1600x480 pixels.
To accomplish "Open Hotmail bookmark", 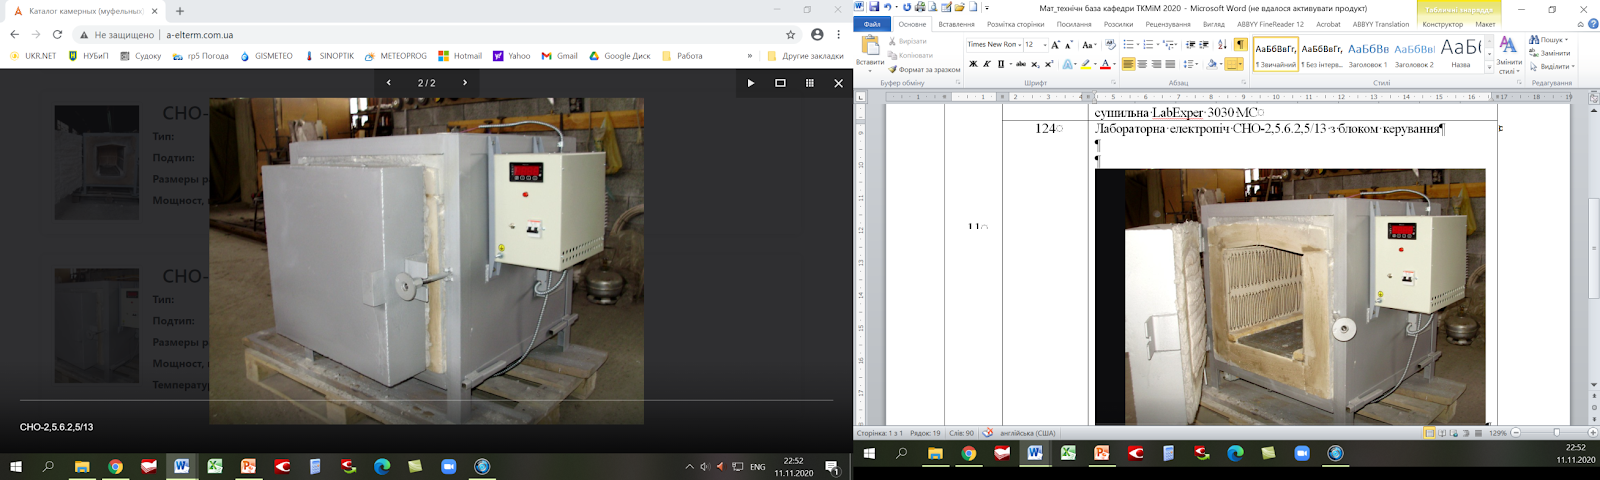I will 460,56.
